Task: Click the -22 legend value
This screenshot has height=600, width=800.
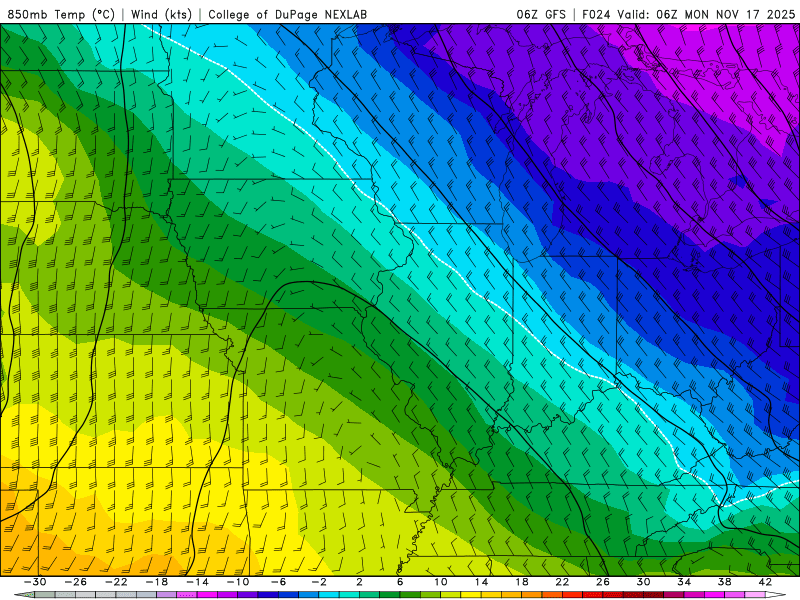Action: [x=116, y=582]
